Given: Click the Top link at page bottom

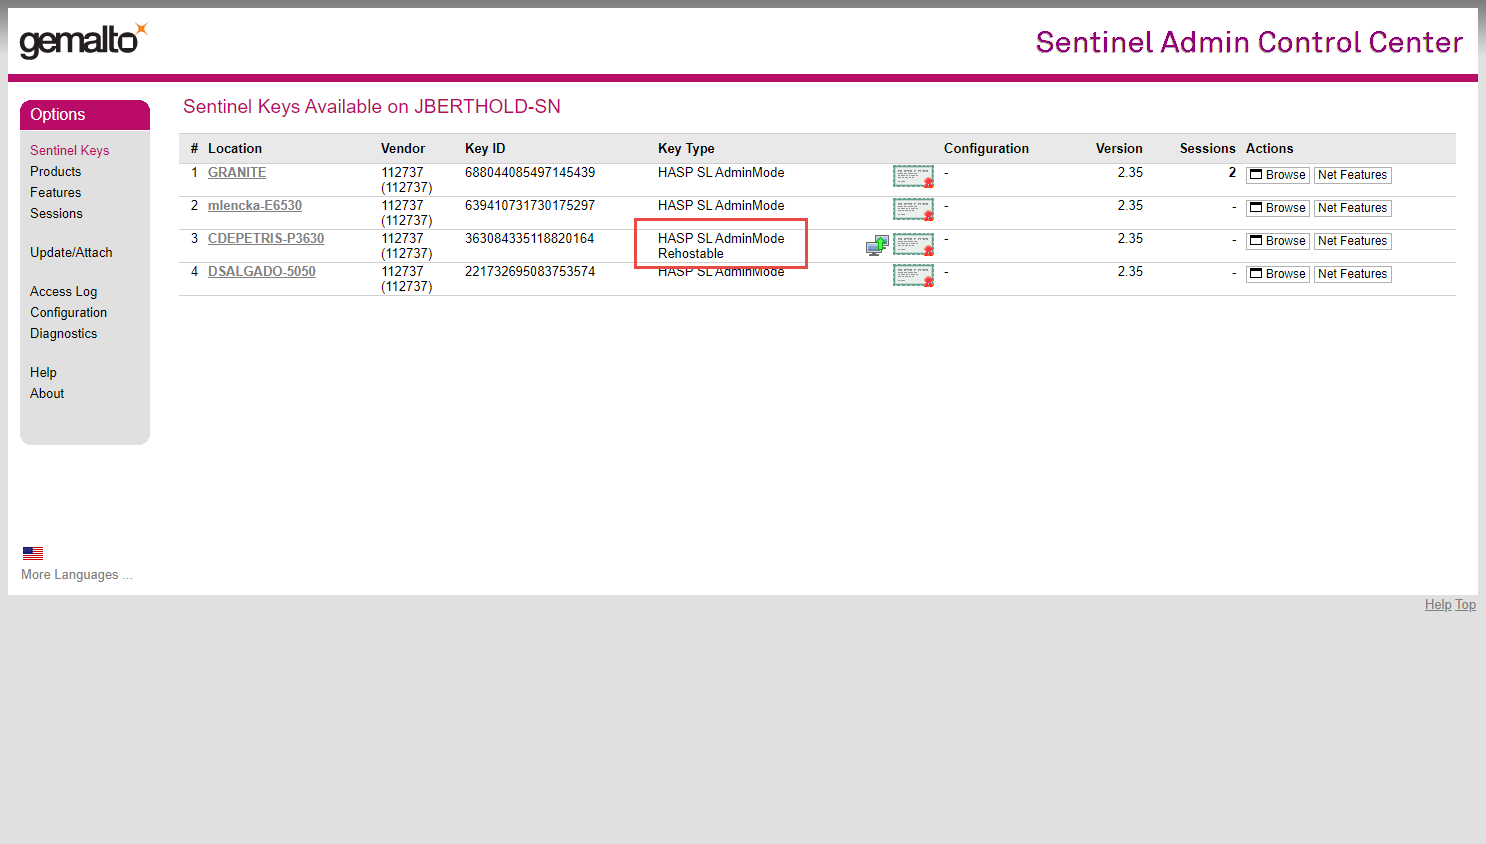Looking at the screenshot, I should (1465, 604).
